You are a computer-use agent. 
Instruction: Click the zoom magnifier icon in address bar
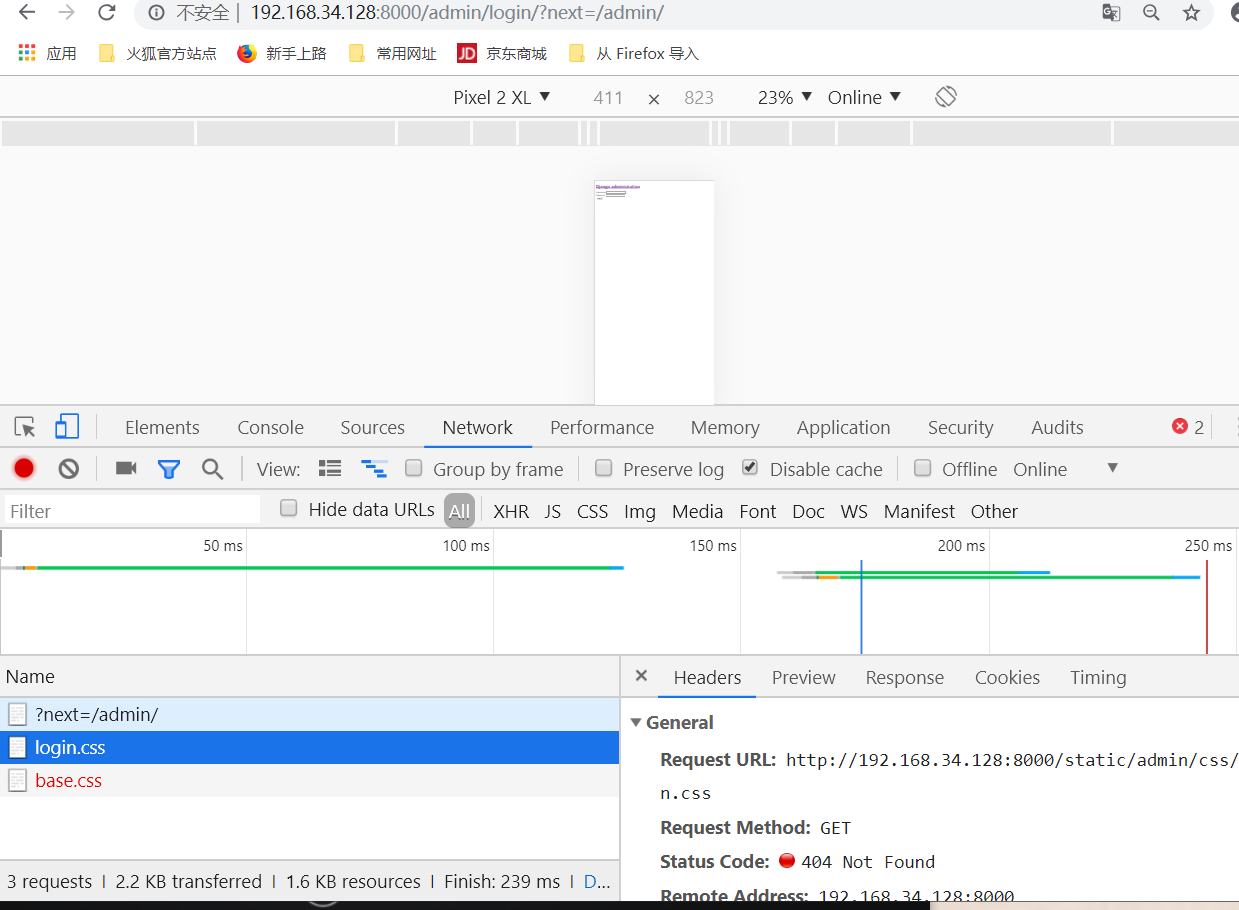[1151, 13]
